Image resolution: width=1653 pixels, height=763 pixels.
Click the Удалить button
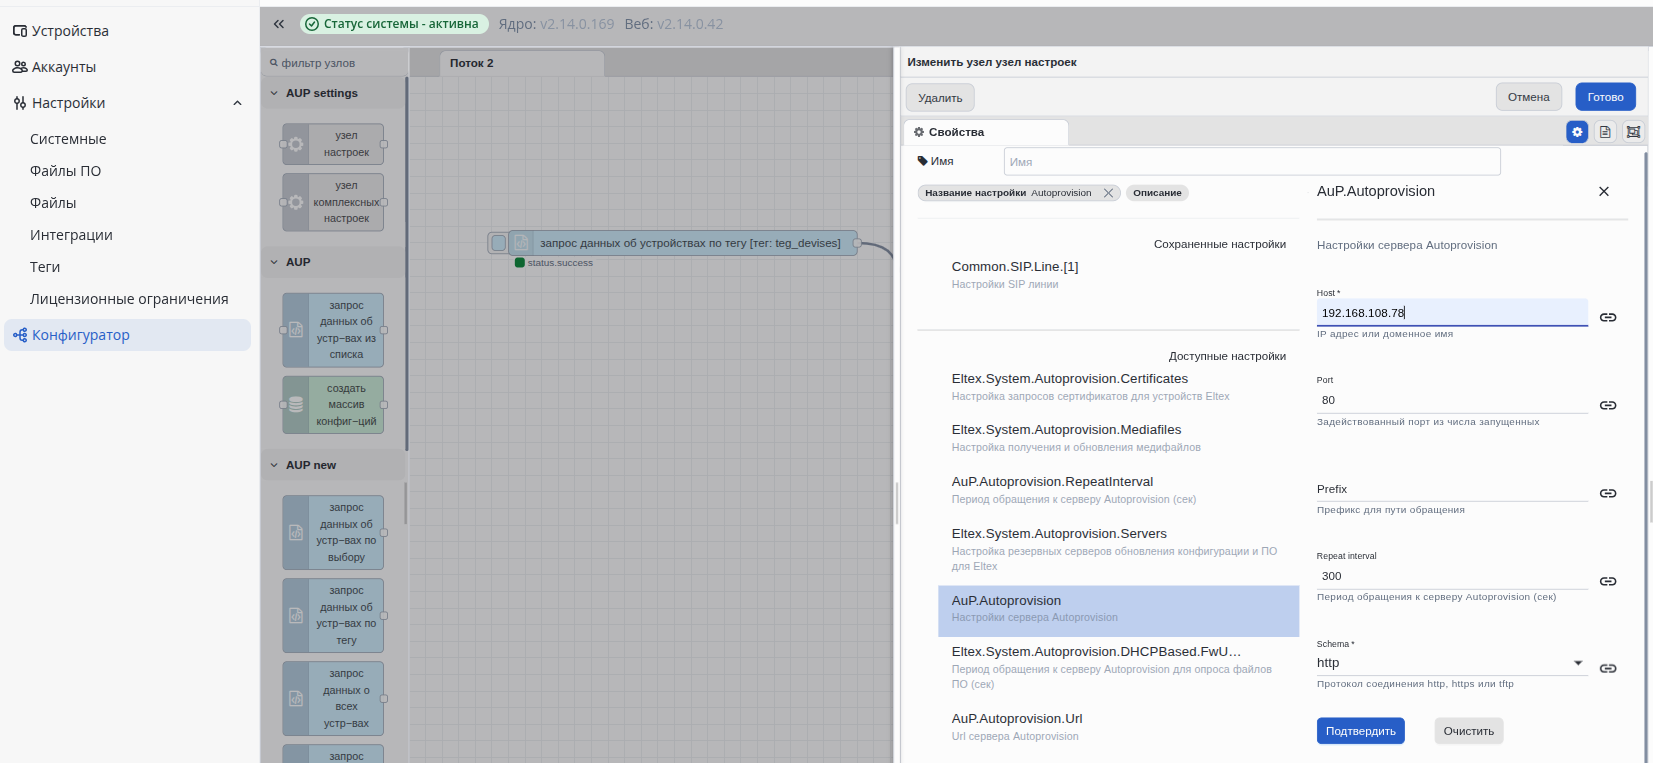click(x=940, y=97)
